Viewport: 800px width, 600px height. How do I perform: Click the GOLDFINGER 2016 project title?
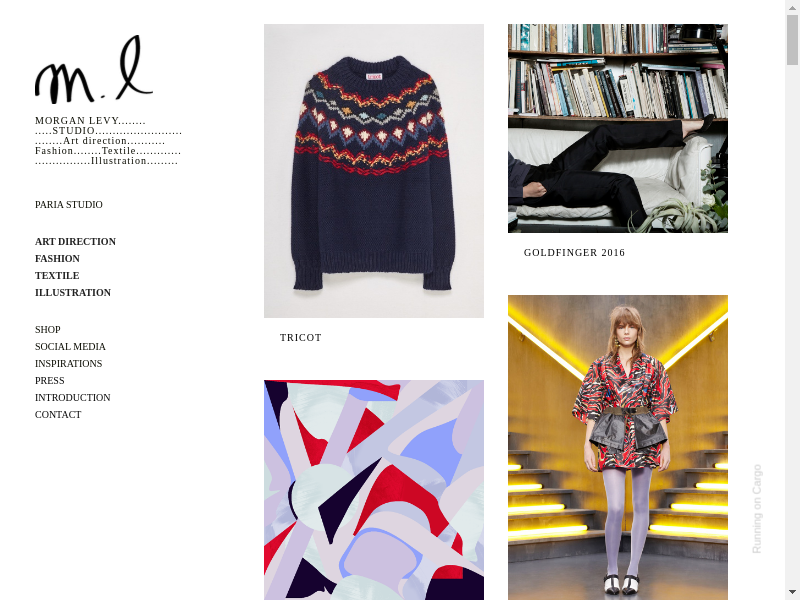point(574,253)
